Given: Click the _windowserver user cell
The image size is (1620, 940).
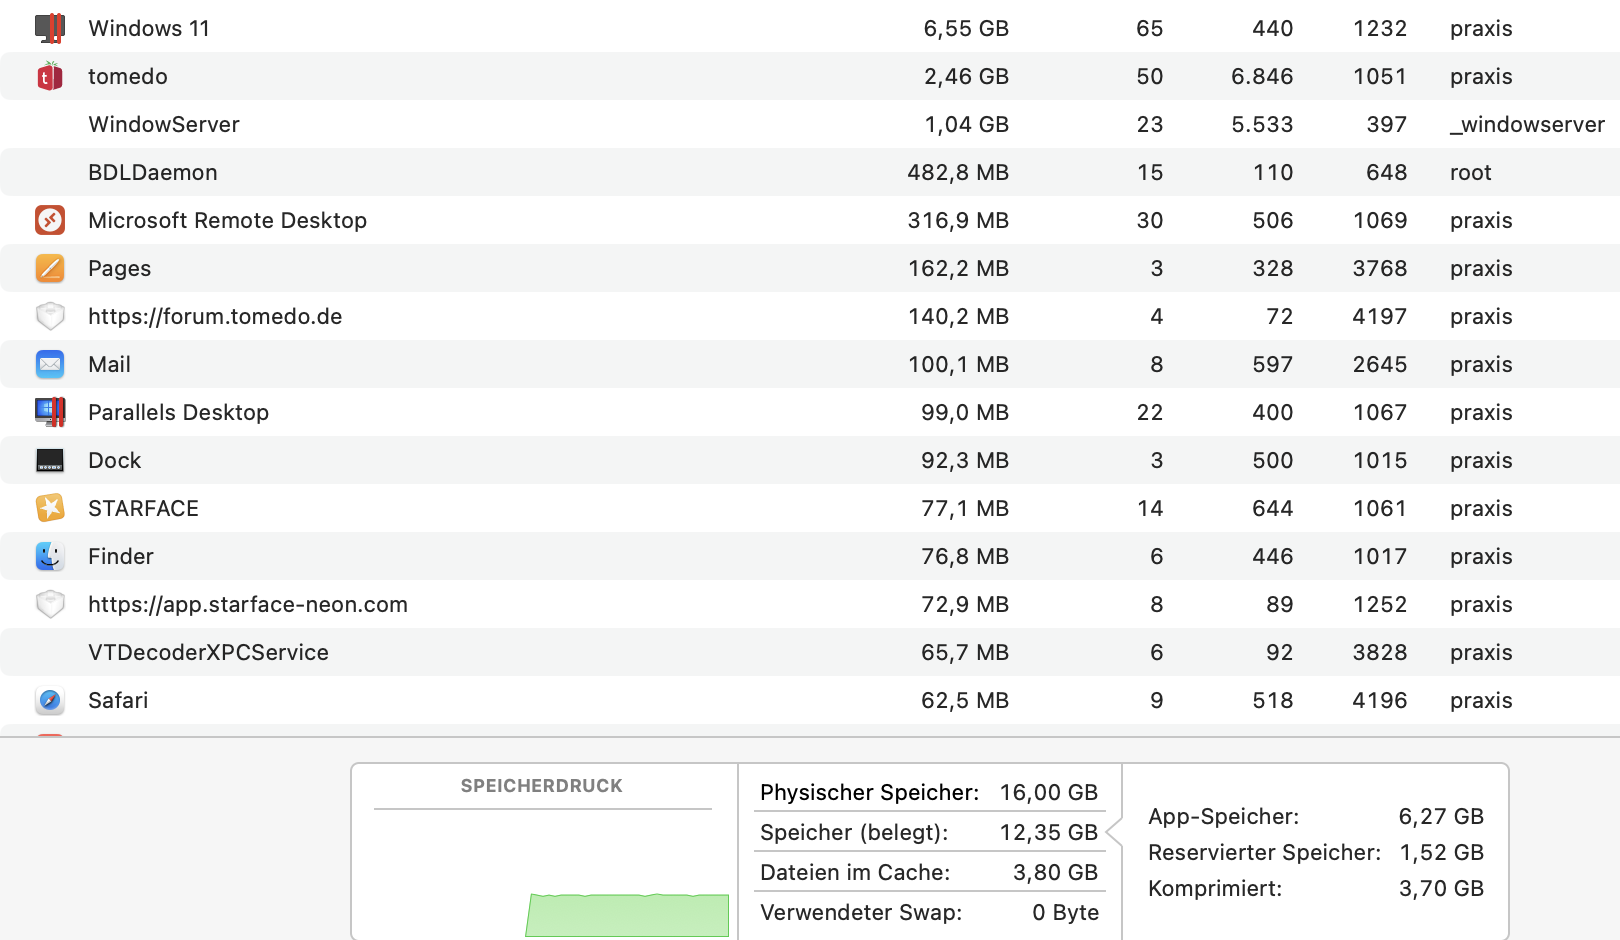Looking at the screenshot, I should click(1527, 124).
